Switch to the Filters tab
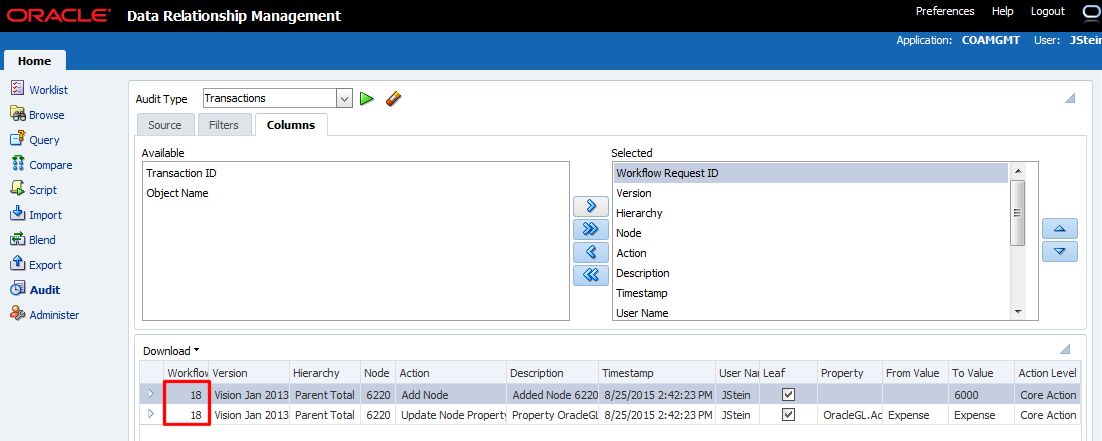This screenshot has width=1102, height=441. [224, 125]
